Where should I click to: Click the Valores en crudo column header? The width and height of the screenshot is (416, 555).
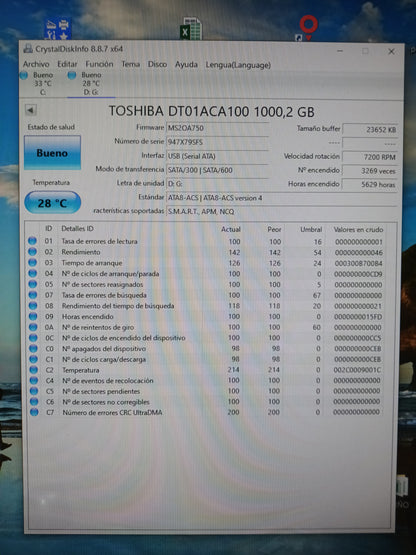358,230
